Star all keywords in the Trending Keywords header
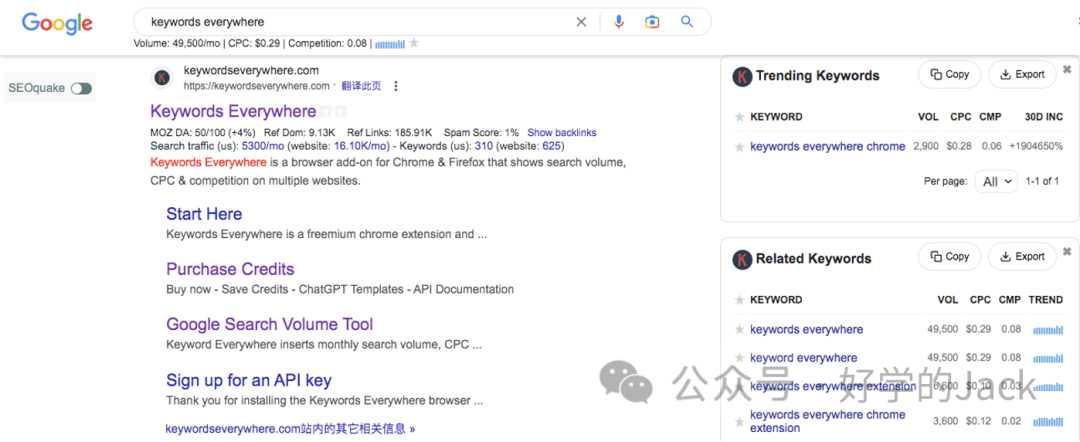1080x442 pixels. (x=740, y=117)
